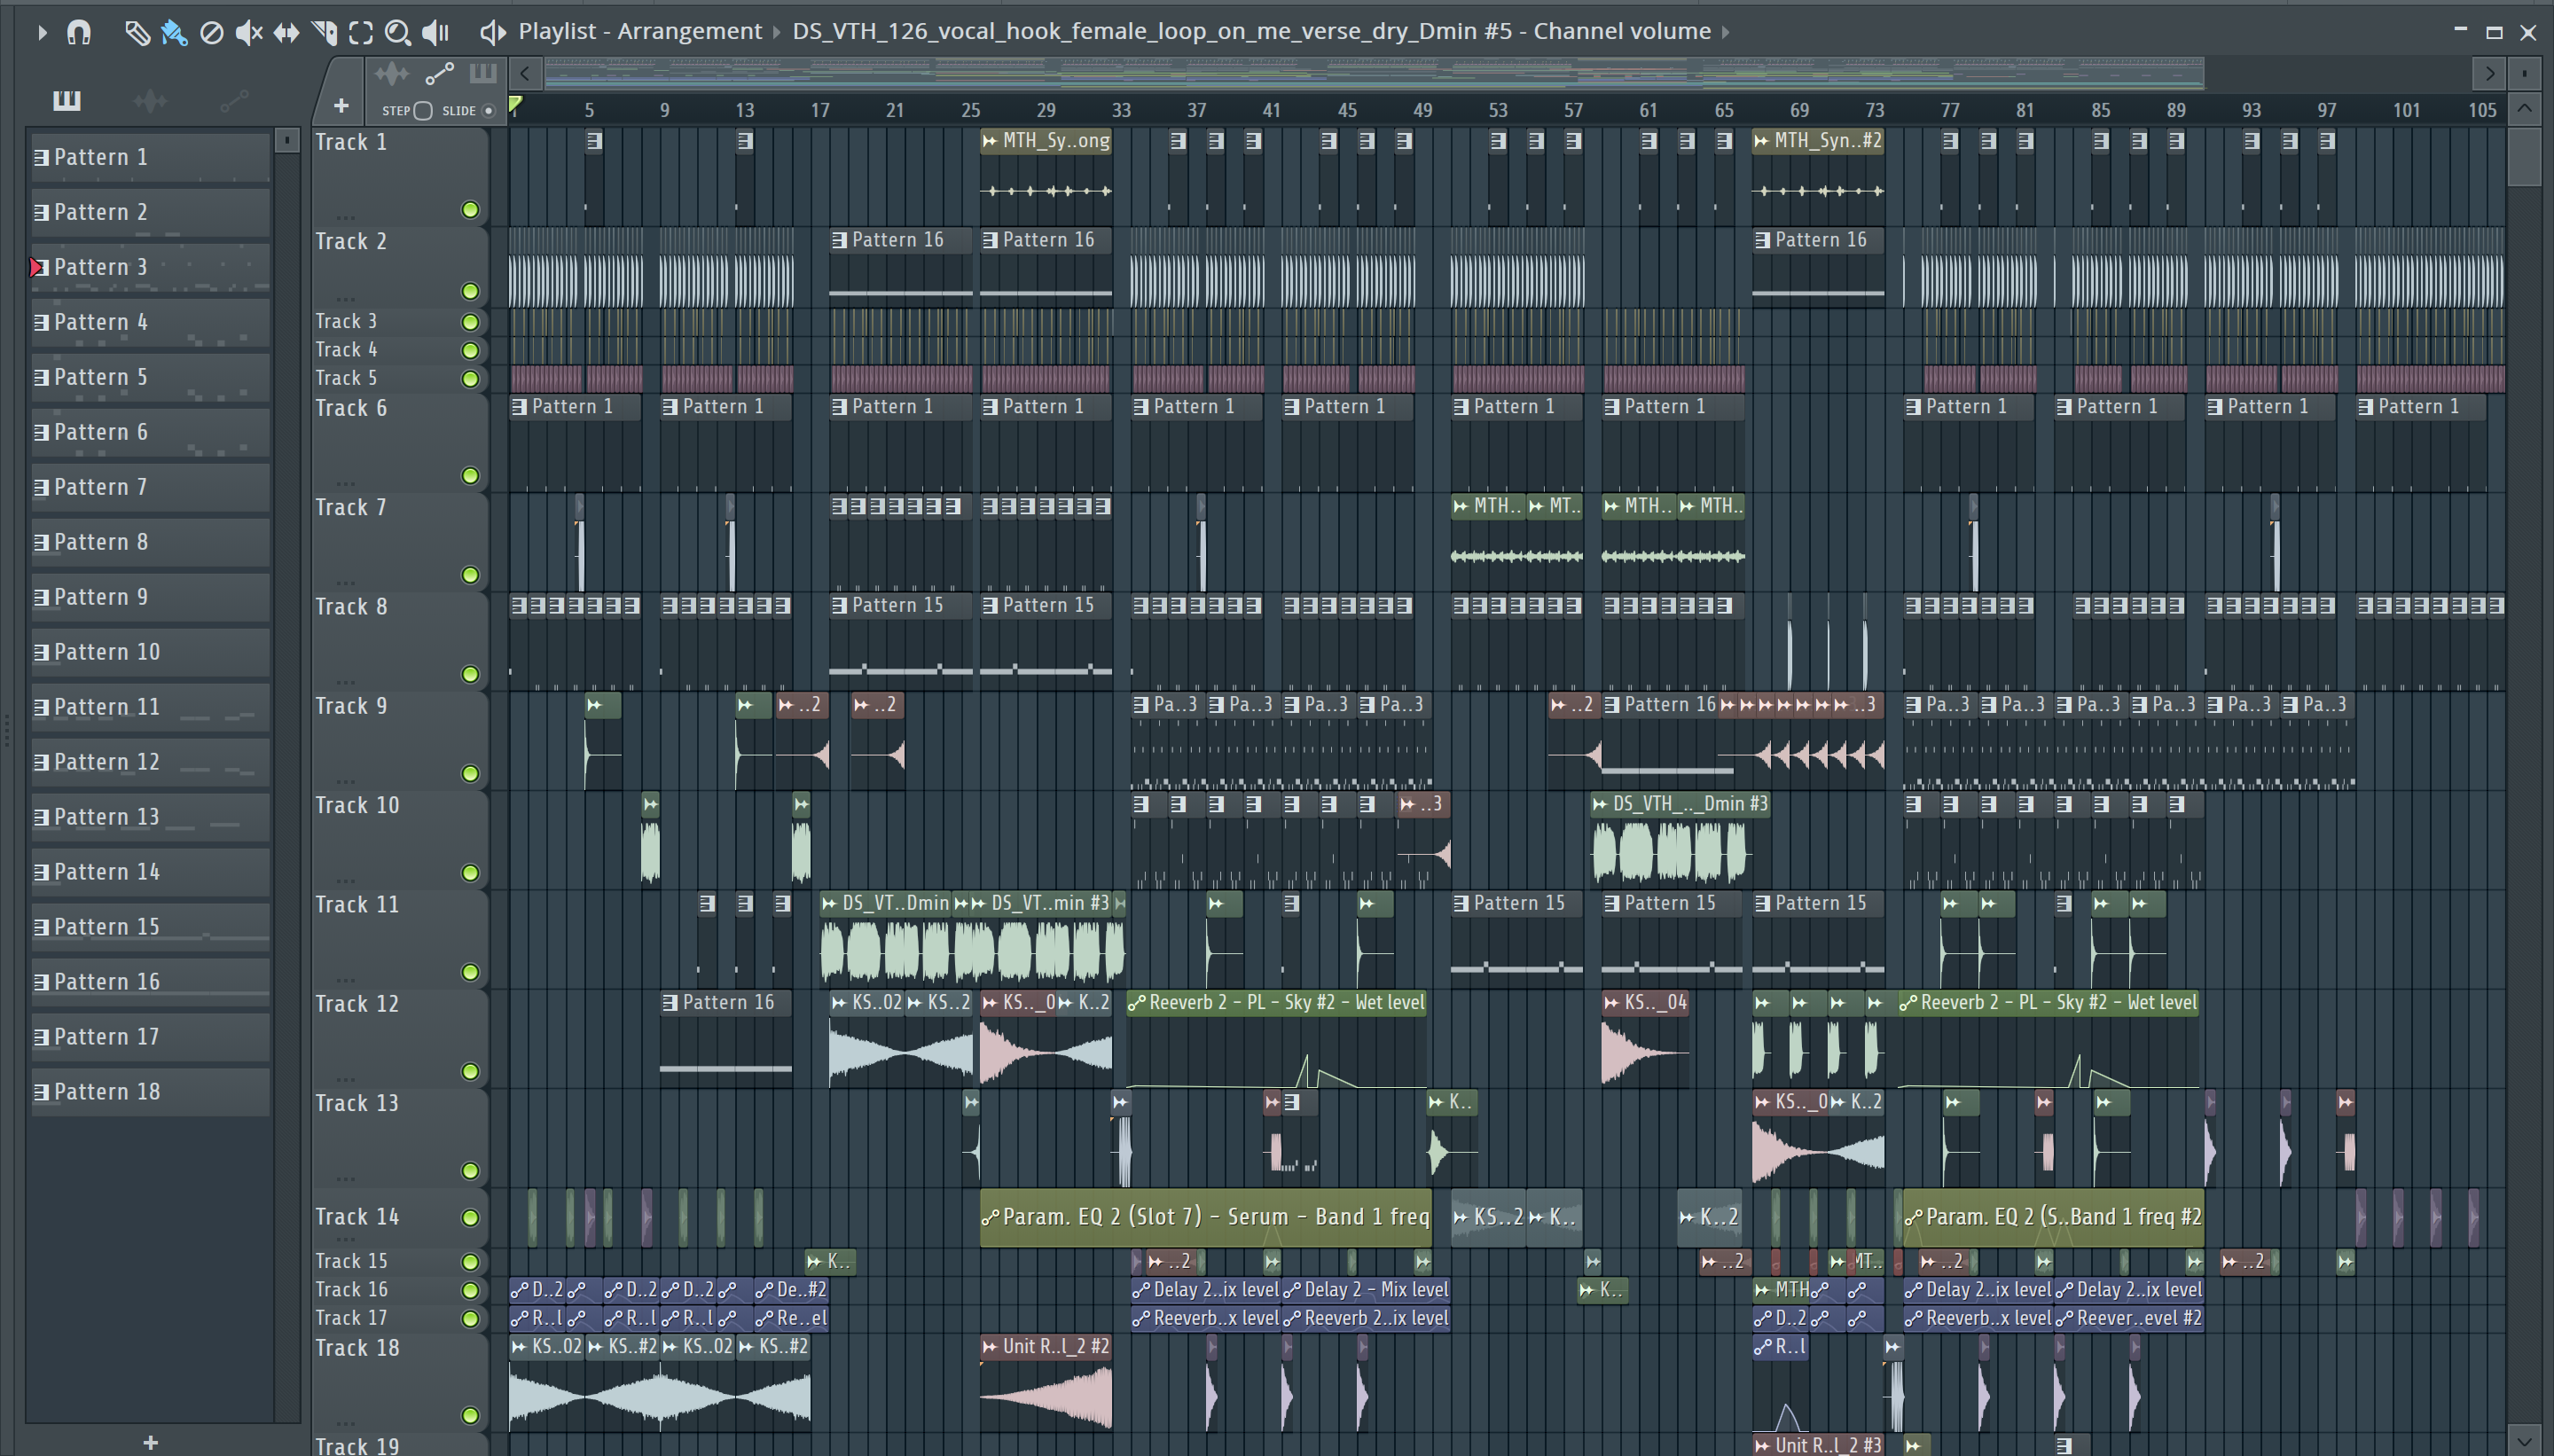
Task: Mute Track 18 with its green LED
Action: pos(470,1416)
